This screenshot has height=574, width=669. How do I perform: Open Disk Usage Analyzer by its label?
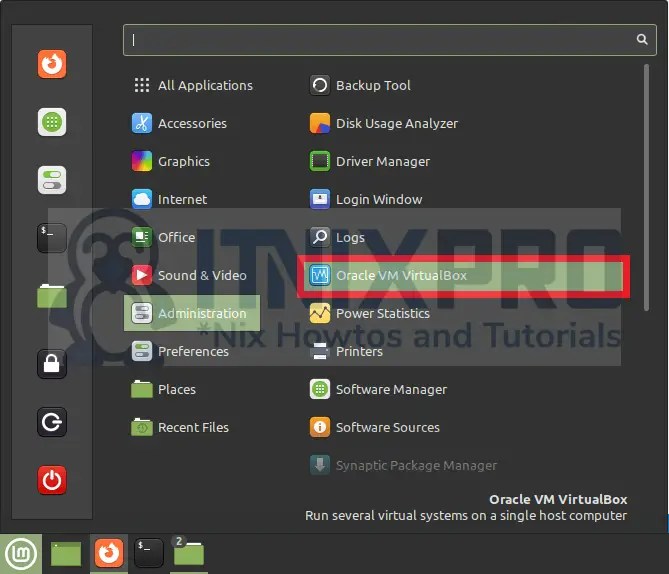pyautogui.click(x=397, y=123)
